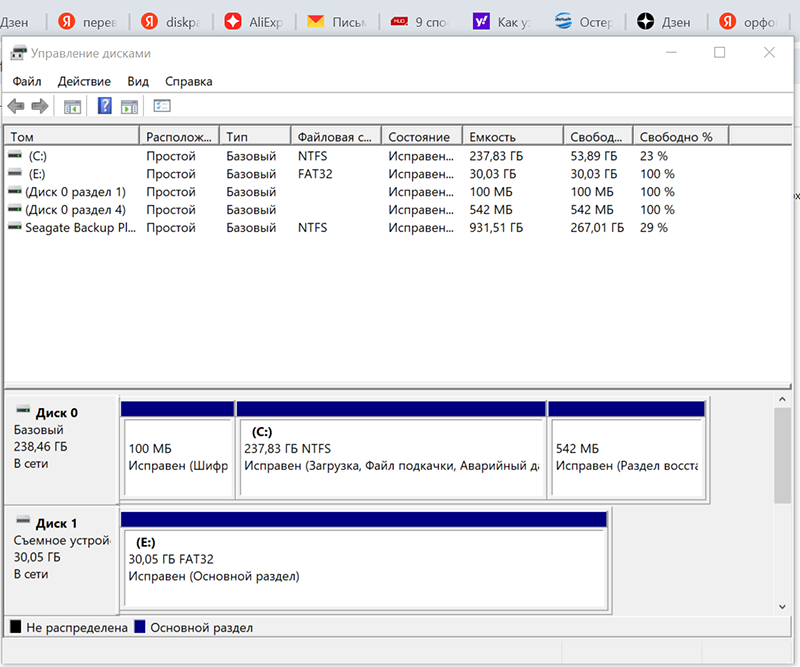
Task: Sort by the Свободно % column header
Action: (681, 137)
